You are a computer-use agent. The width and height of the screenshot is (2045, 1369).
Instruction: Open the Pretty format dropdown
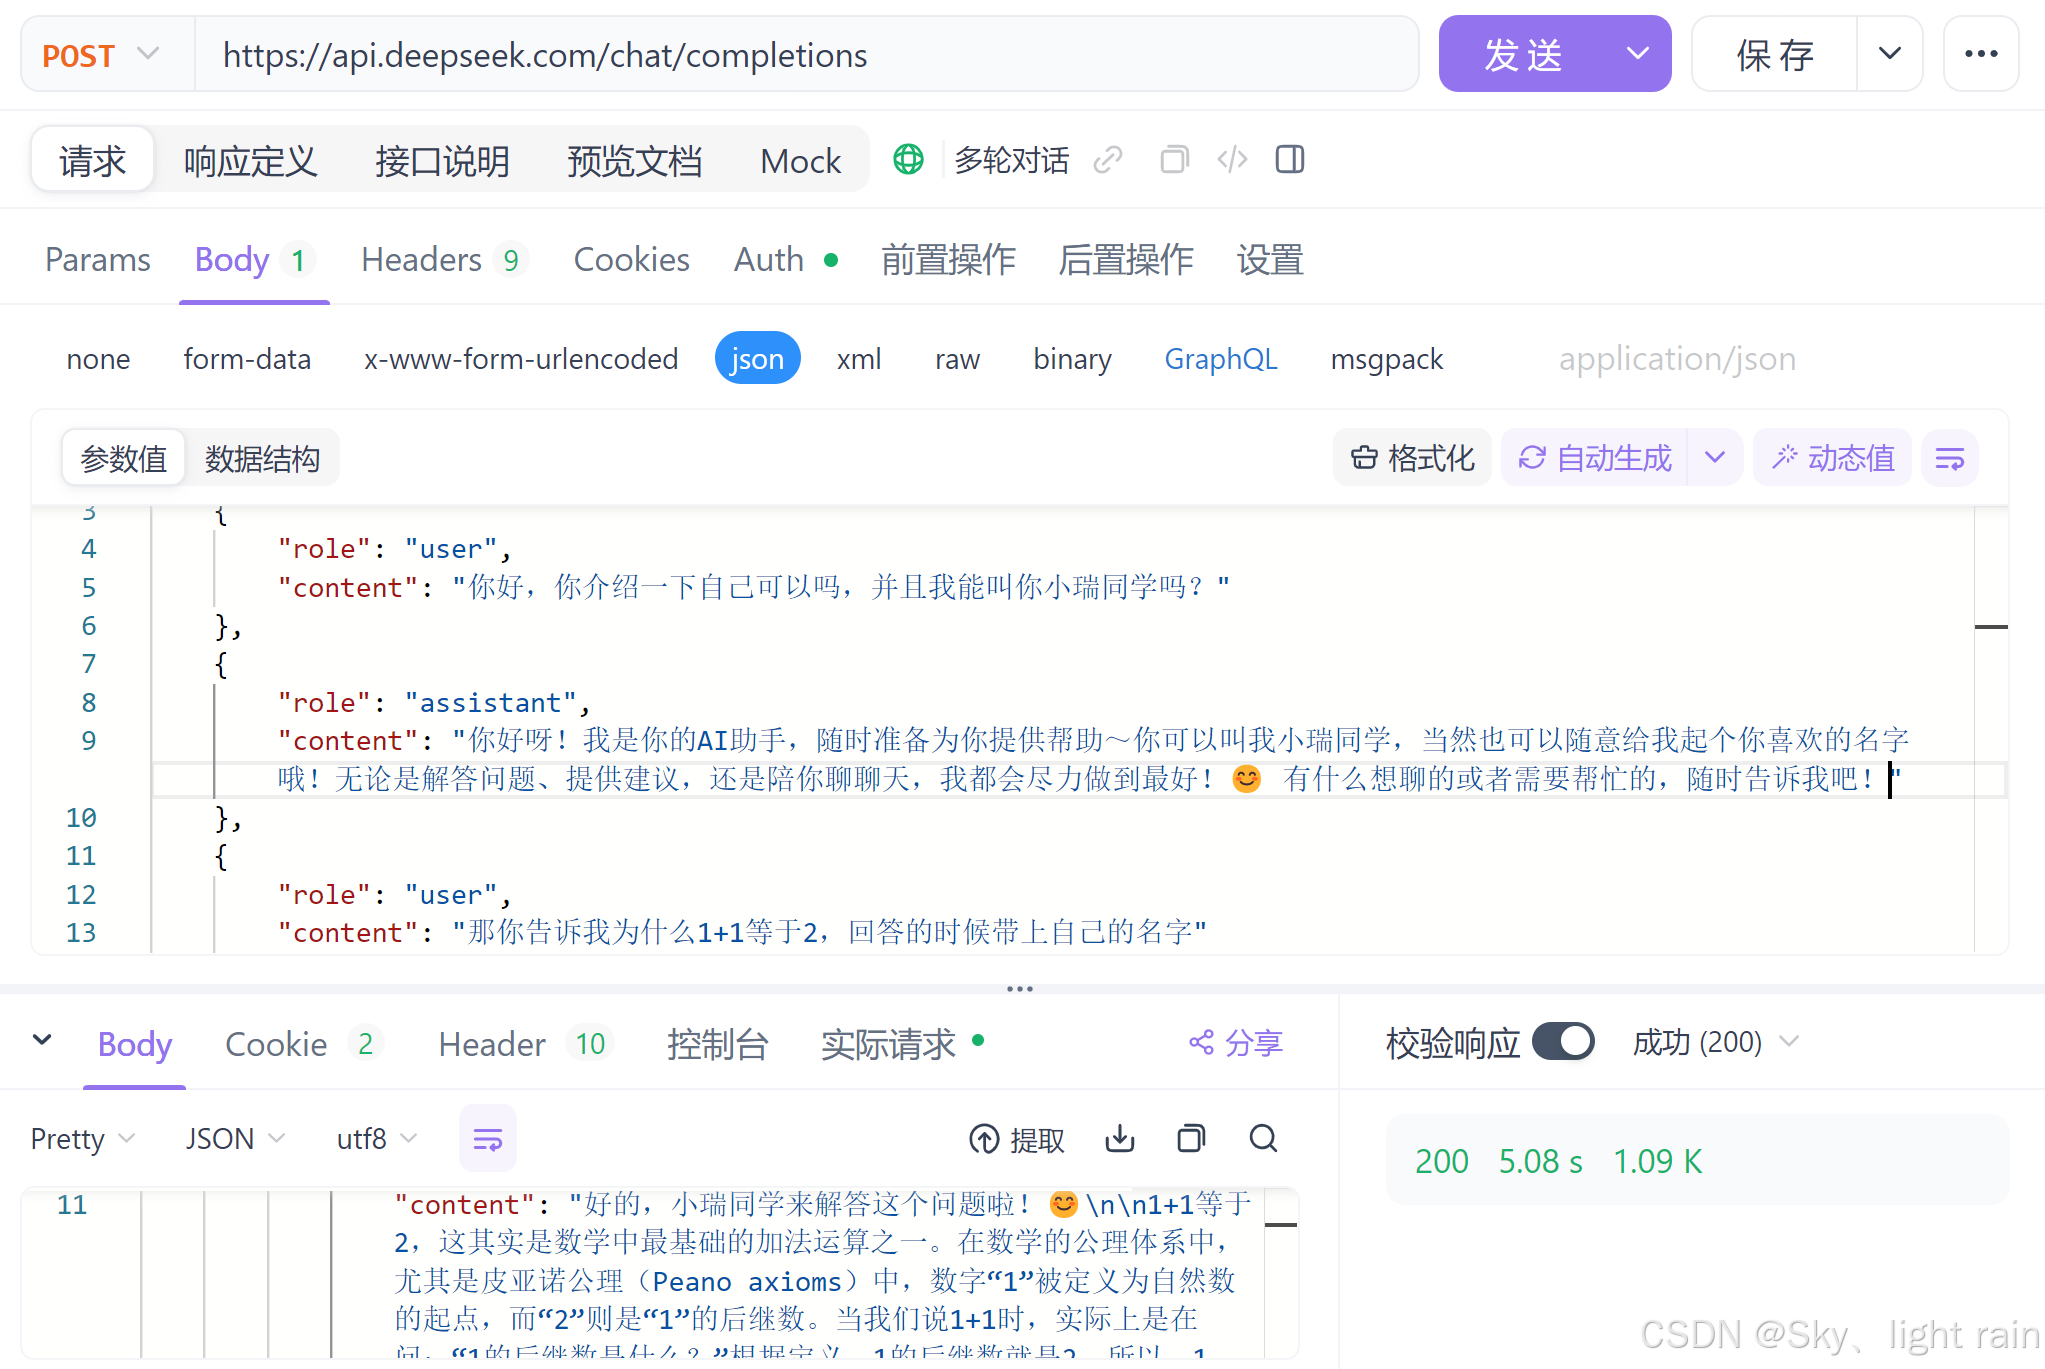[82, 1139]
